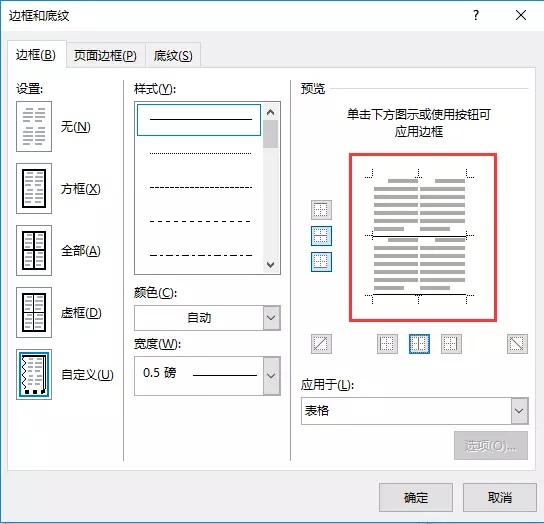Click the diagonal down border icon

pos(517,344)
